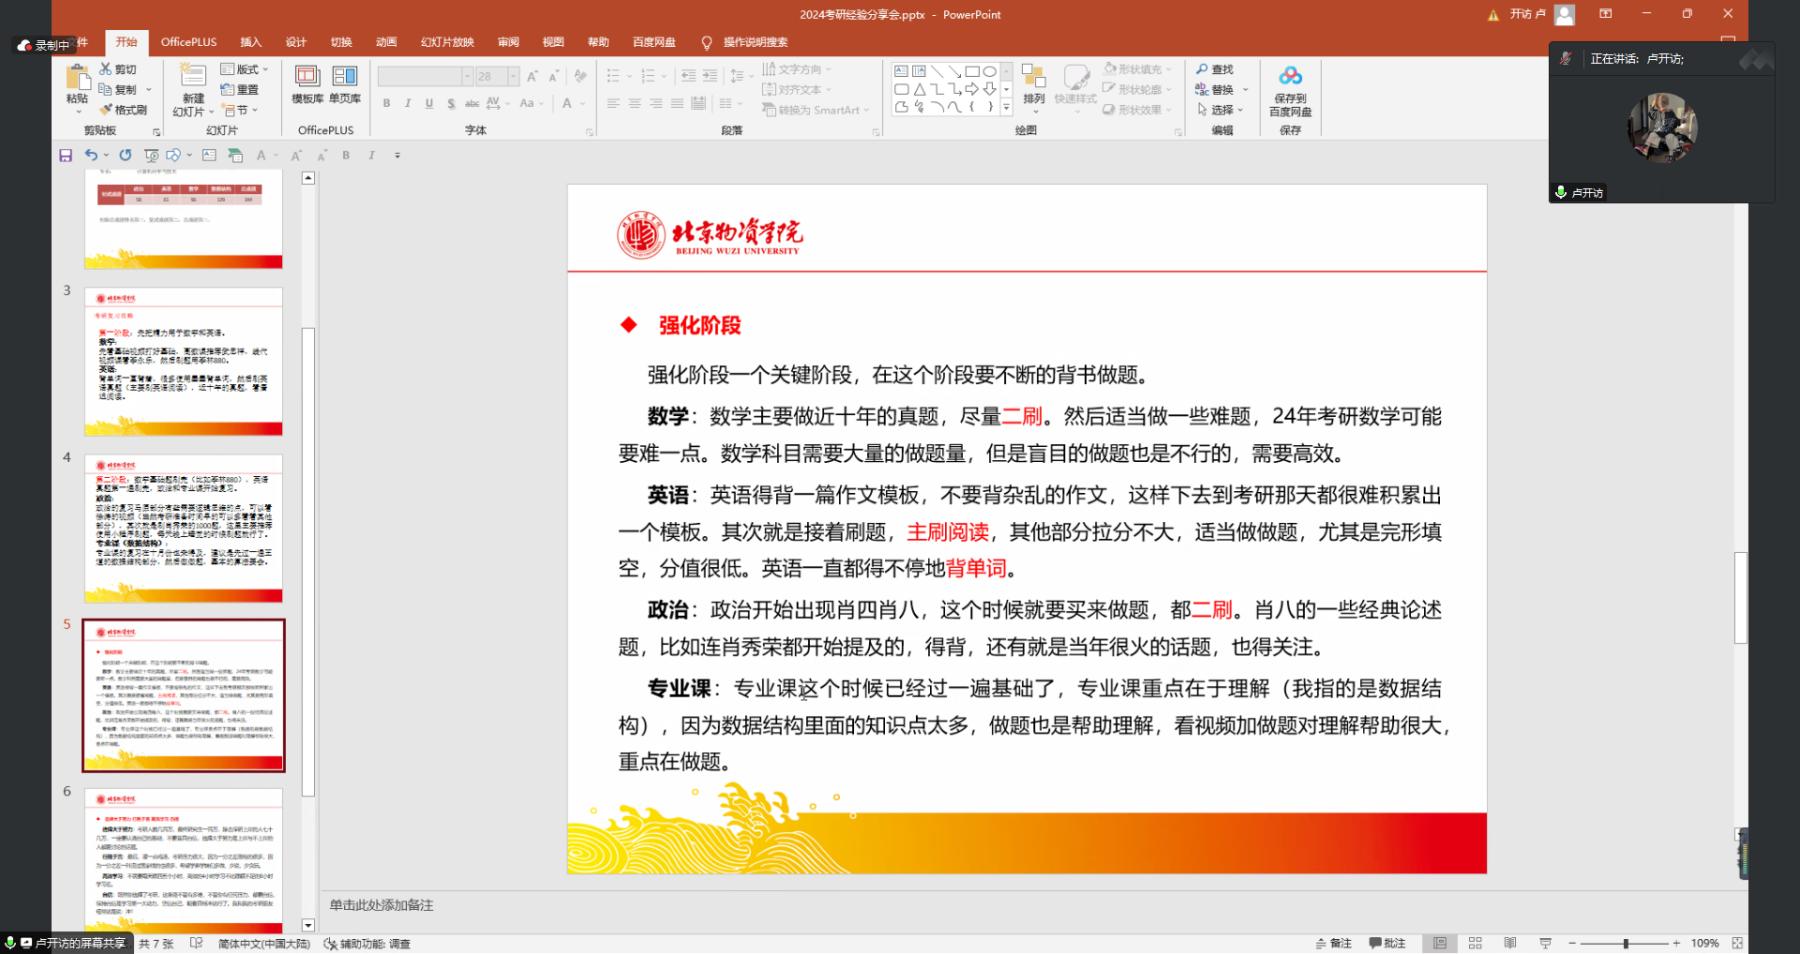The image size is (1800, 954).
Task: Switch to slide sorter view in status bar
Action: (x=1475, y=943)
